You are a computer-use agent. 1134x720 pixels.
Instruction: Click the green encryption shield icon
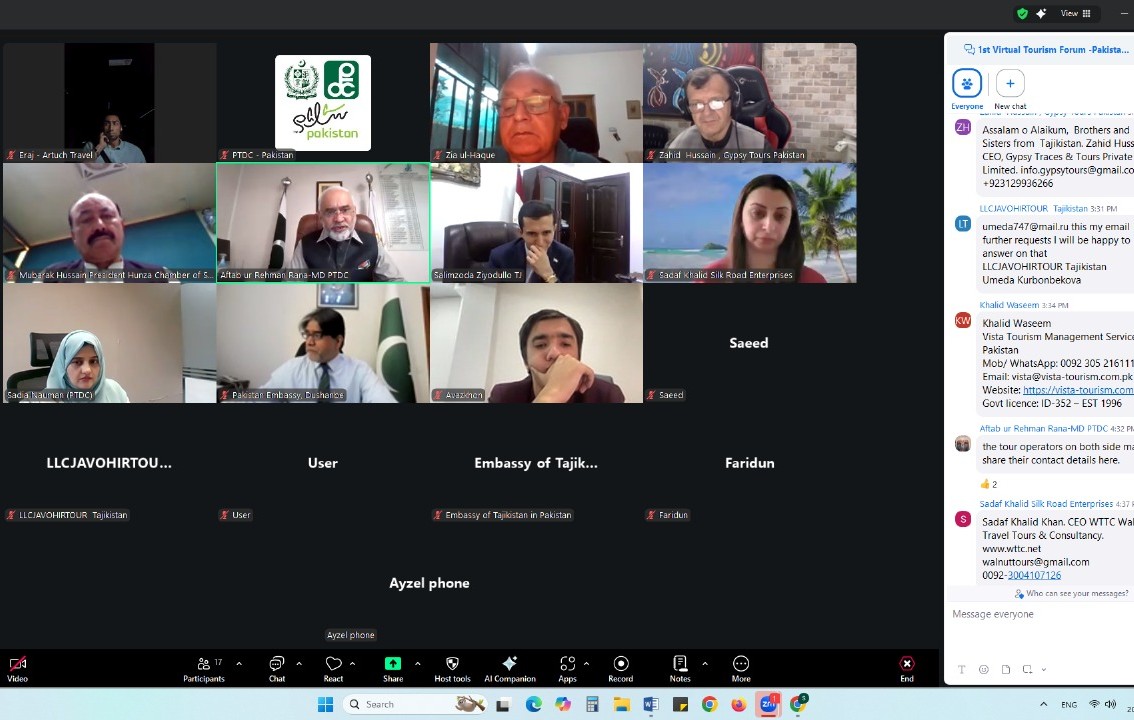click(1022, 14)
